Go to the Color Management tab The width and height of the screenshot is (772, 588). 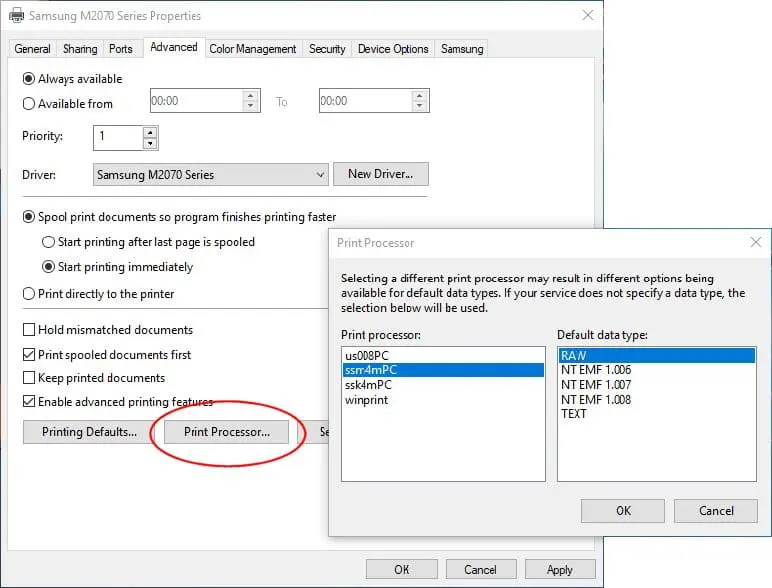point(253,49)
